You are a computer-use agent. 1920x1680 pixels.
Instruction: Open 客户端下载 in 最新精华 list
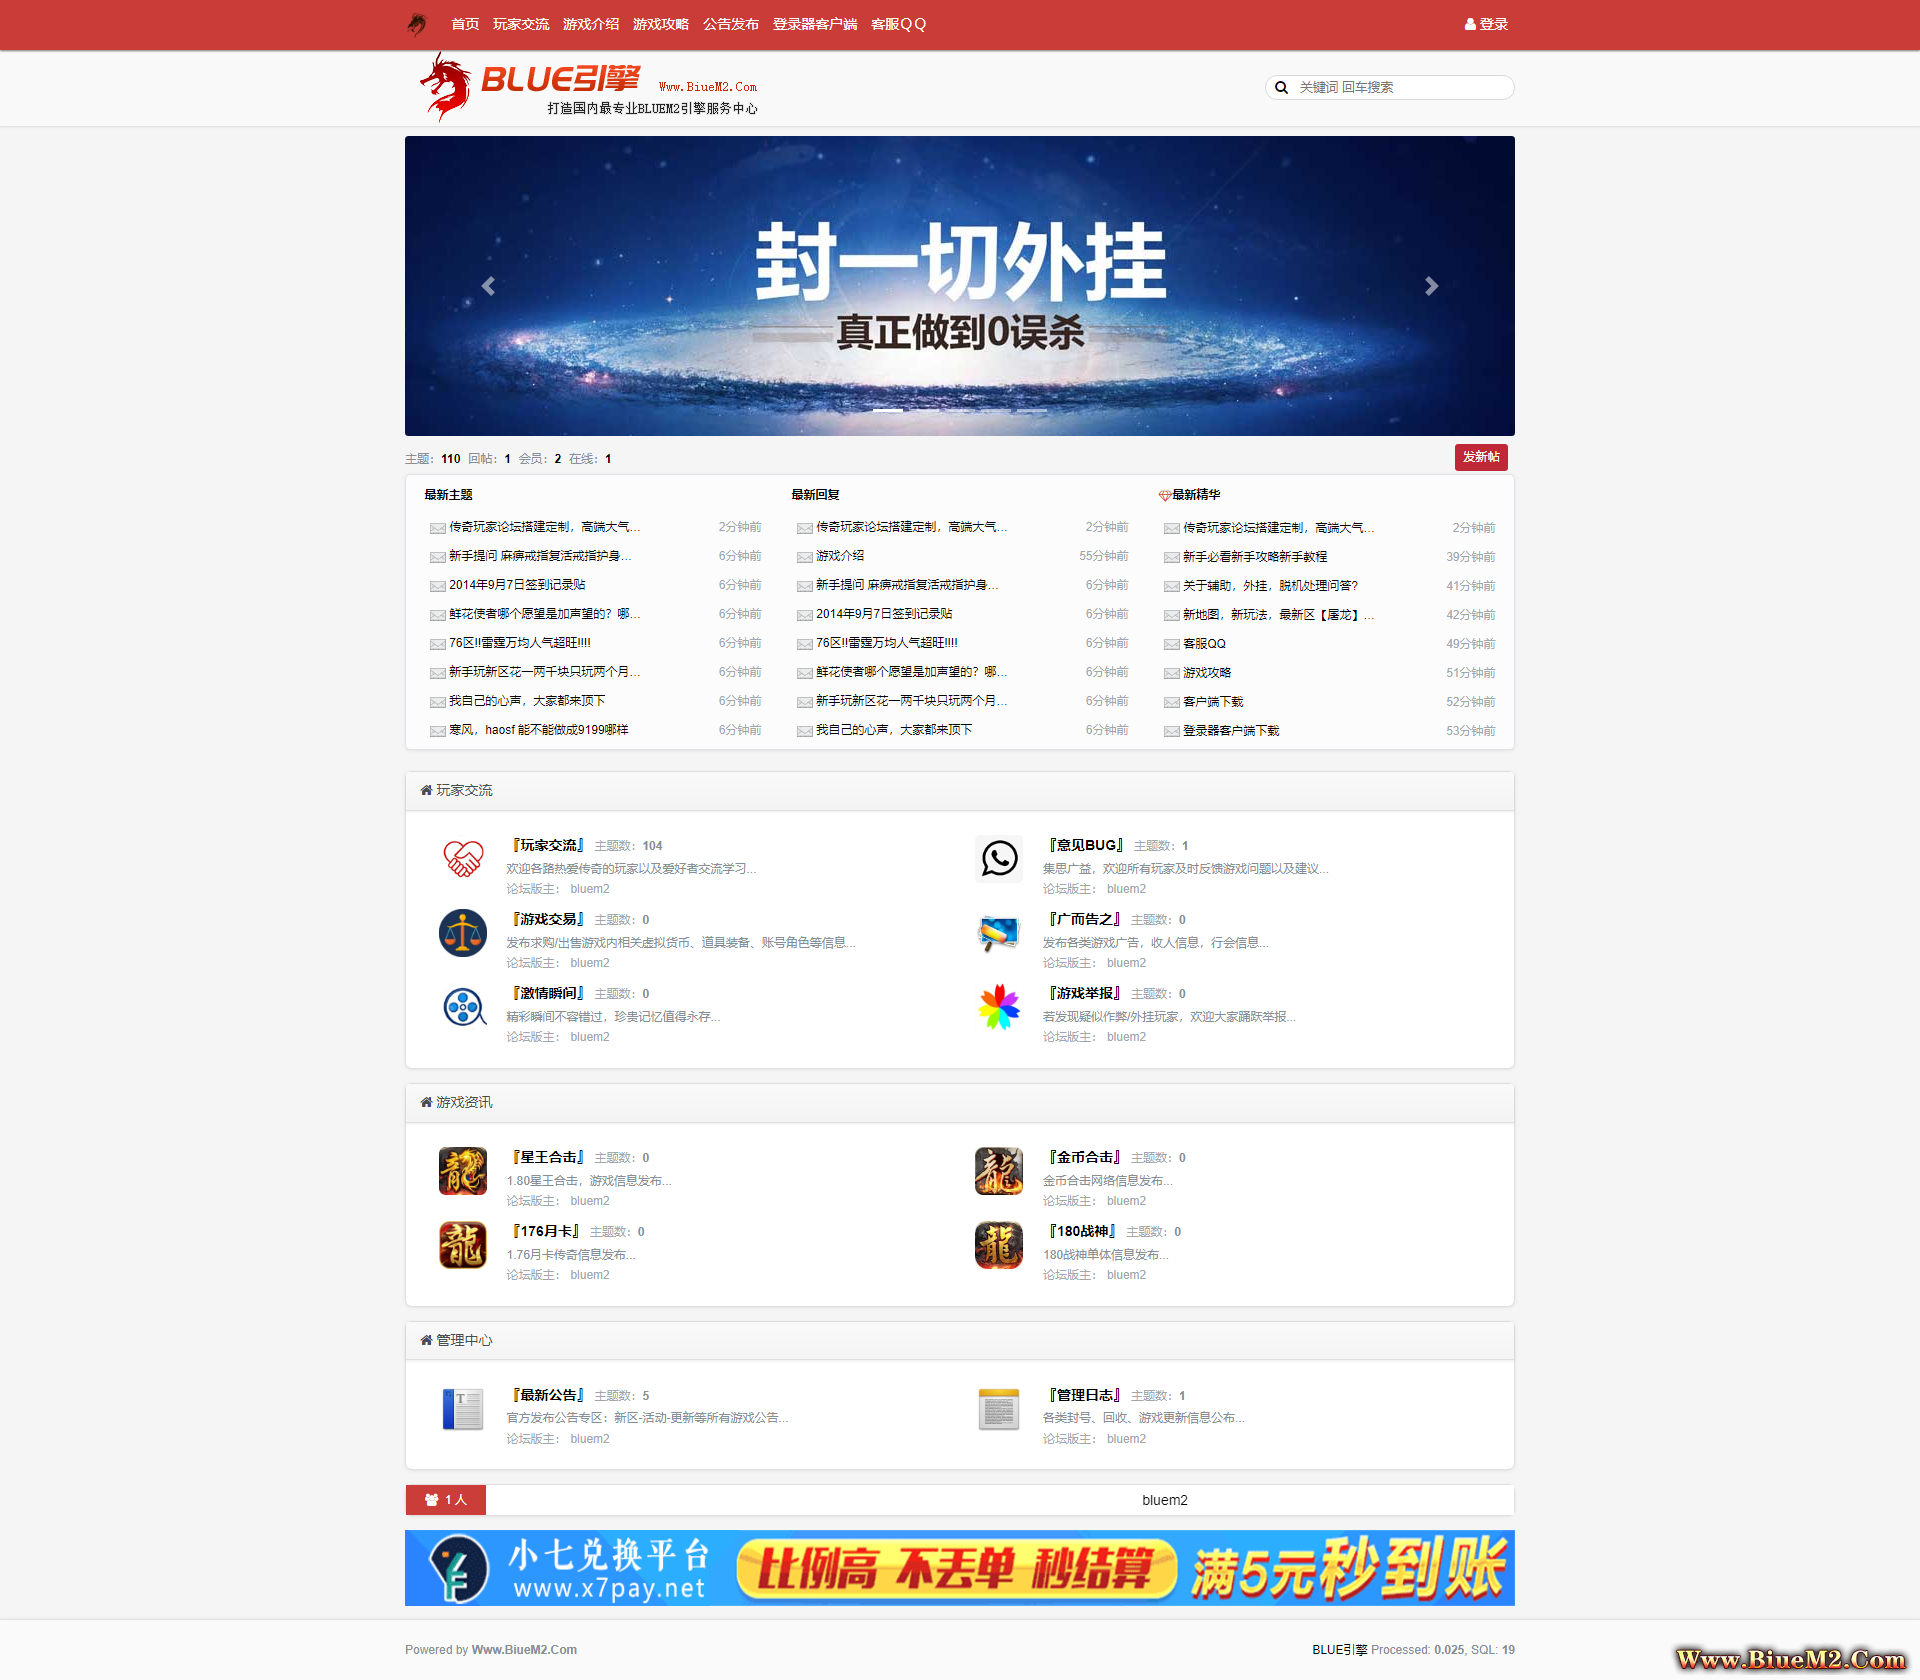[1213, 702]
